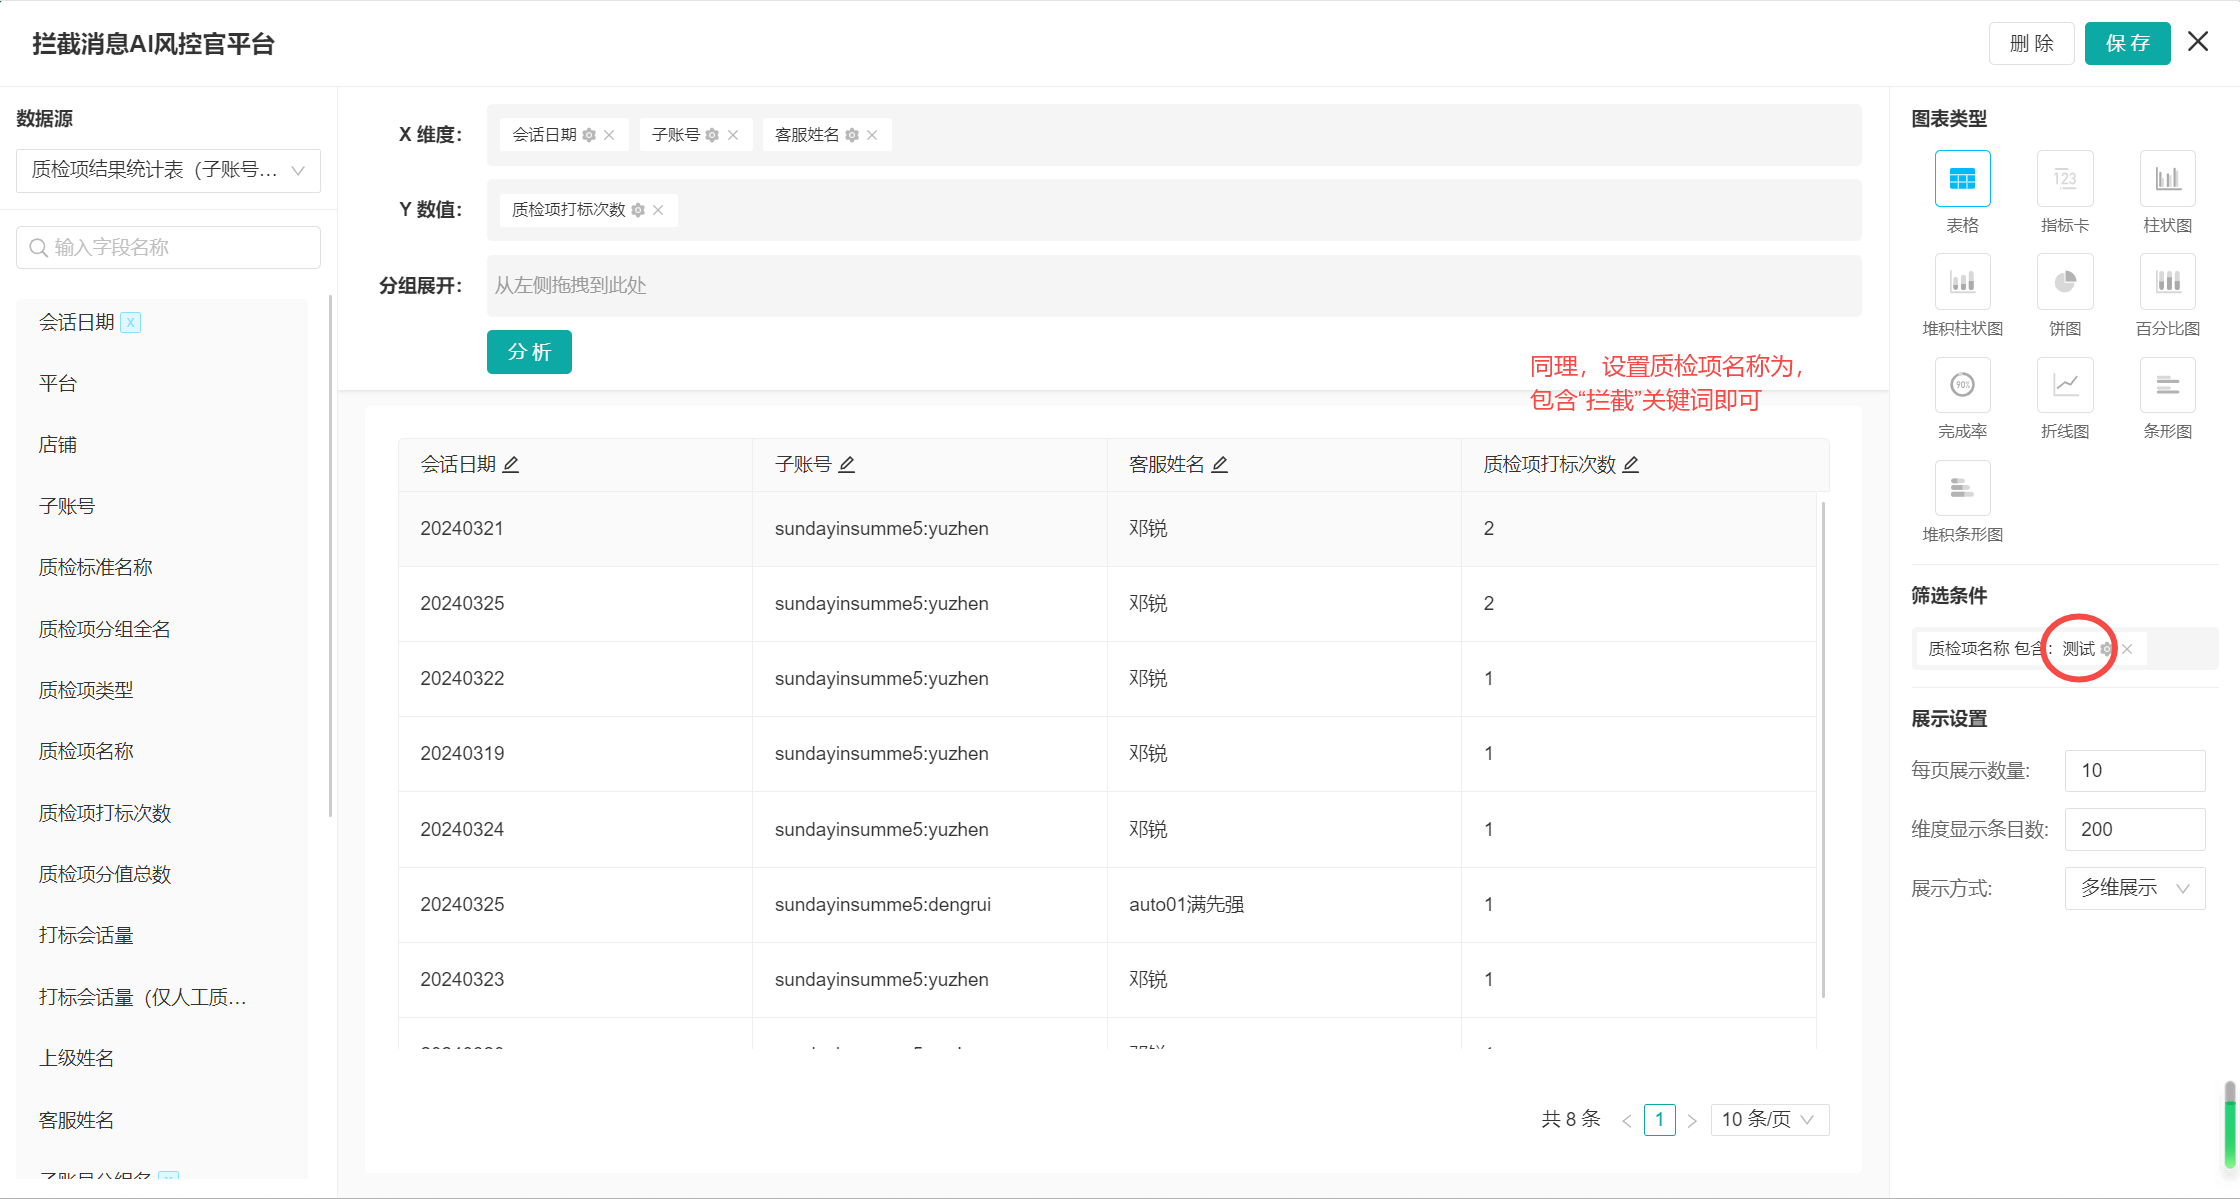Select the 指标卡 chart type icon
Image resolution: width=2240 pixels, height=1199 pixels.
click(2064, 179)
